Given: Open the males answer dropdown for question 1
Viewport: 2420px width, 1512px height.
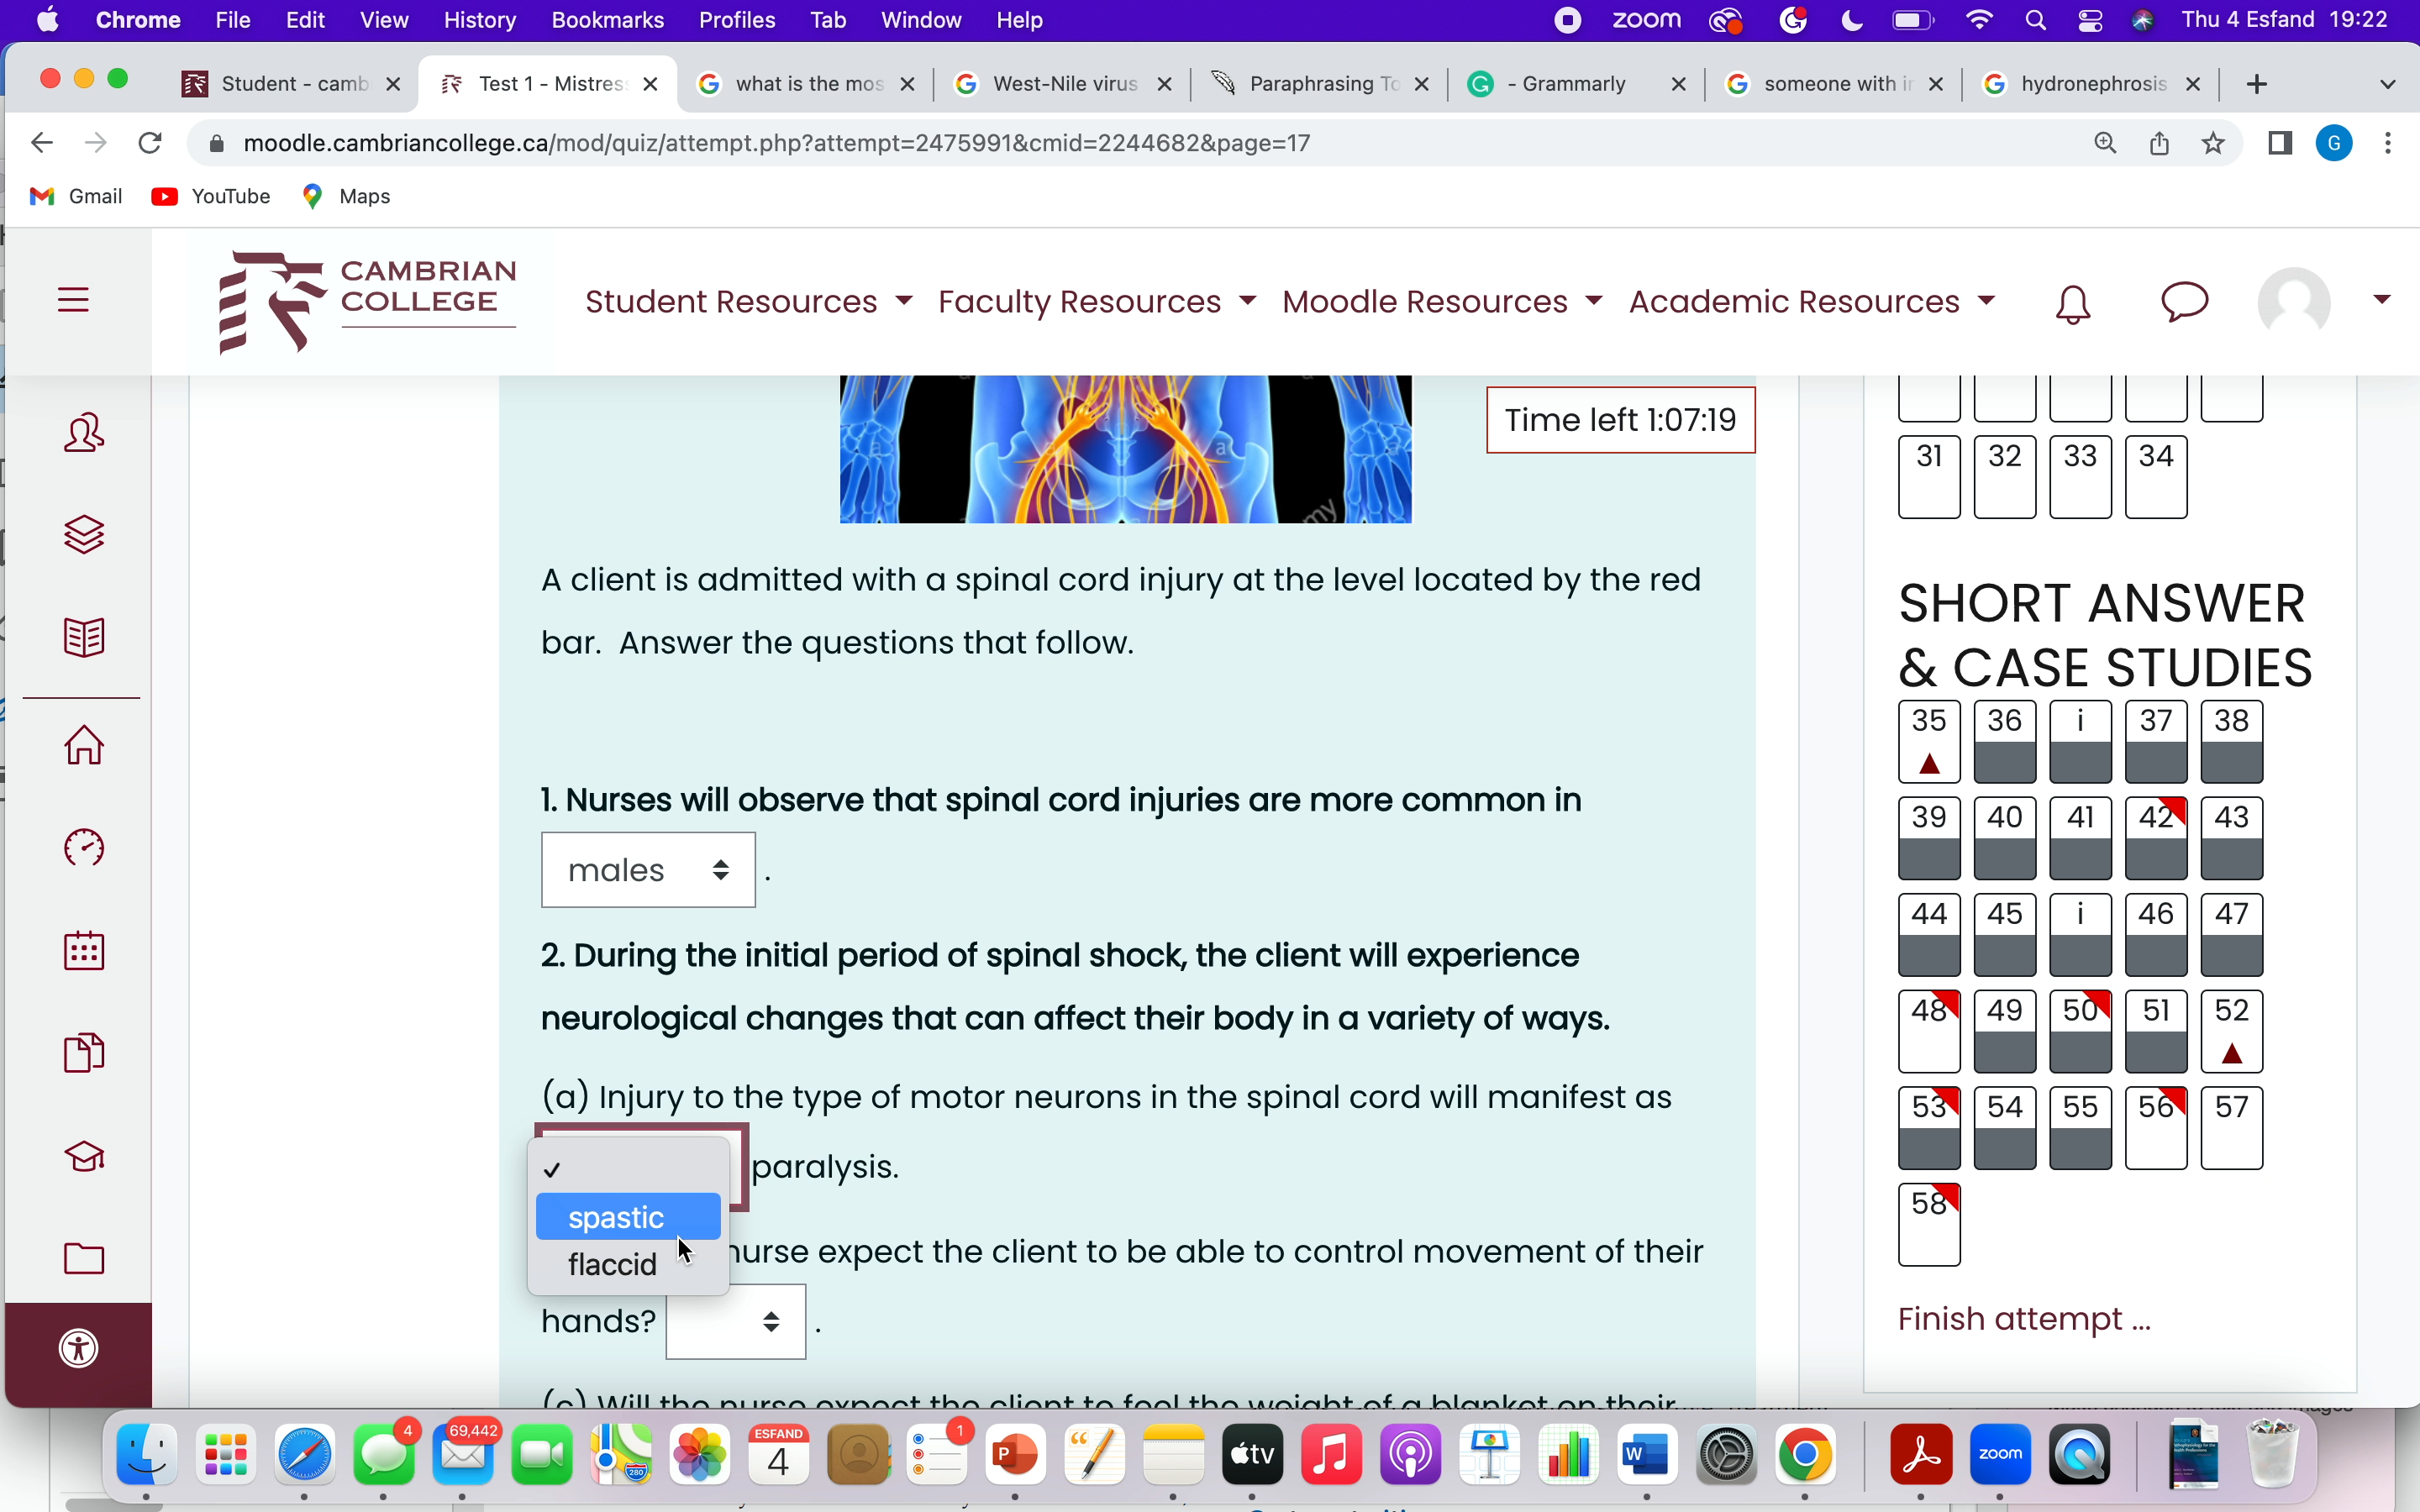Looking at the screenshot, I should 646,869.
